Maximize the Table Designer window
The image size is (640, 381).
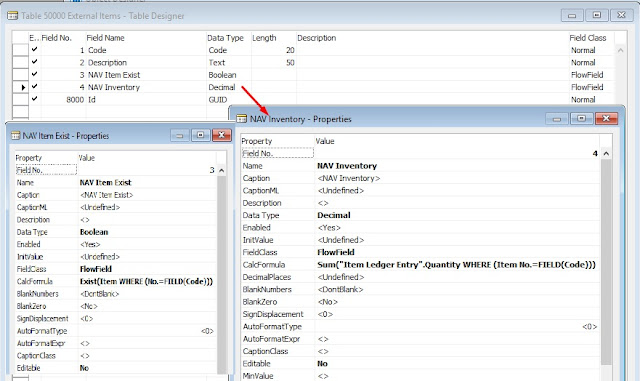pos(597,16)
